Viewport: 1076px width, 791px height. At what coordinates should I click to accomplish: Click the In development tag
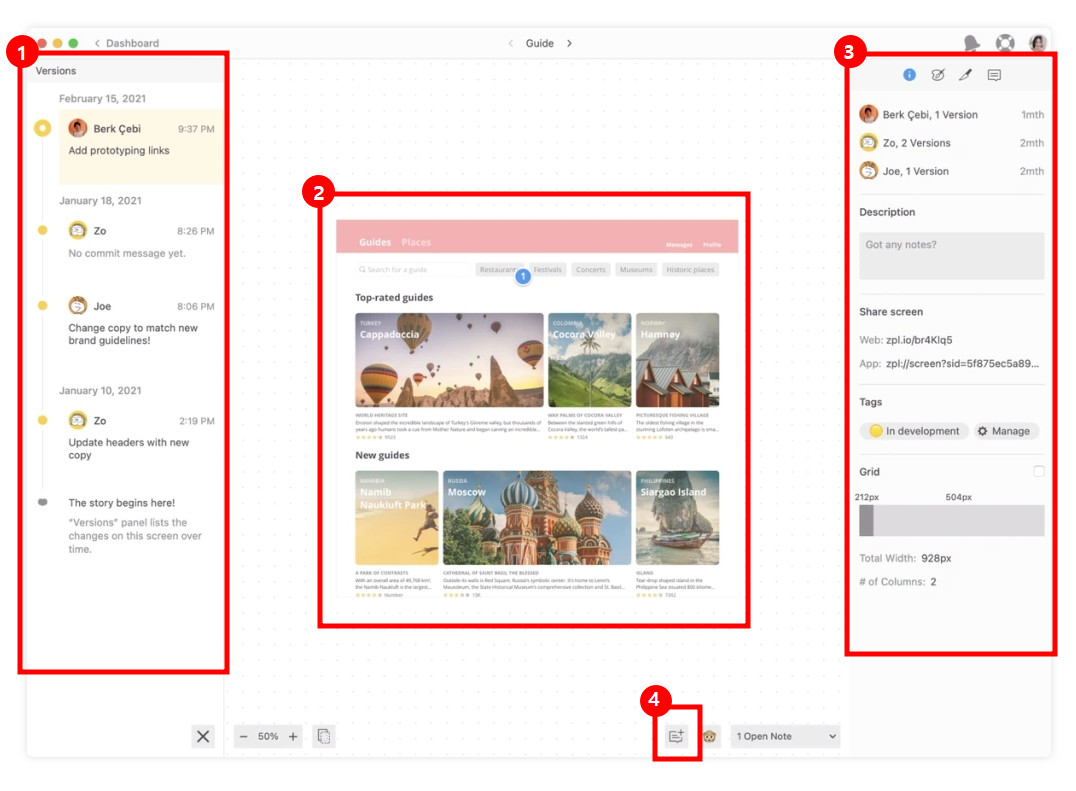click(914, 431)
